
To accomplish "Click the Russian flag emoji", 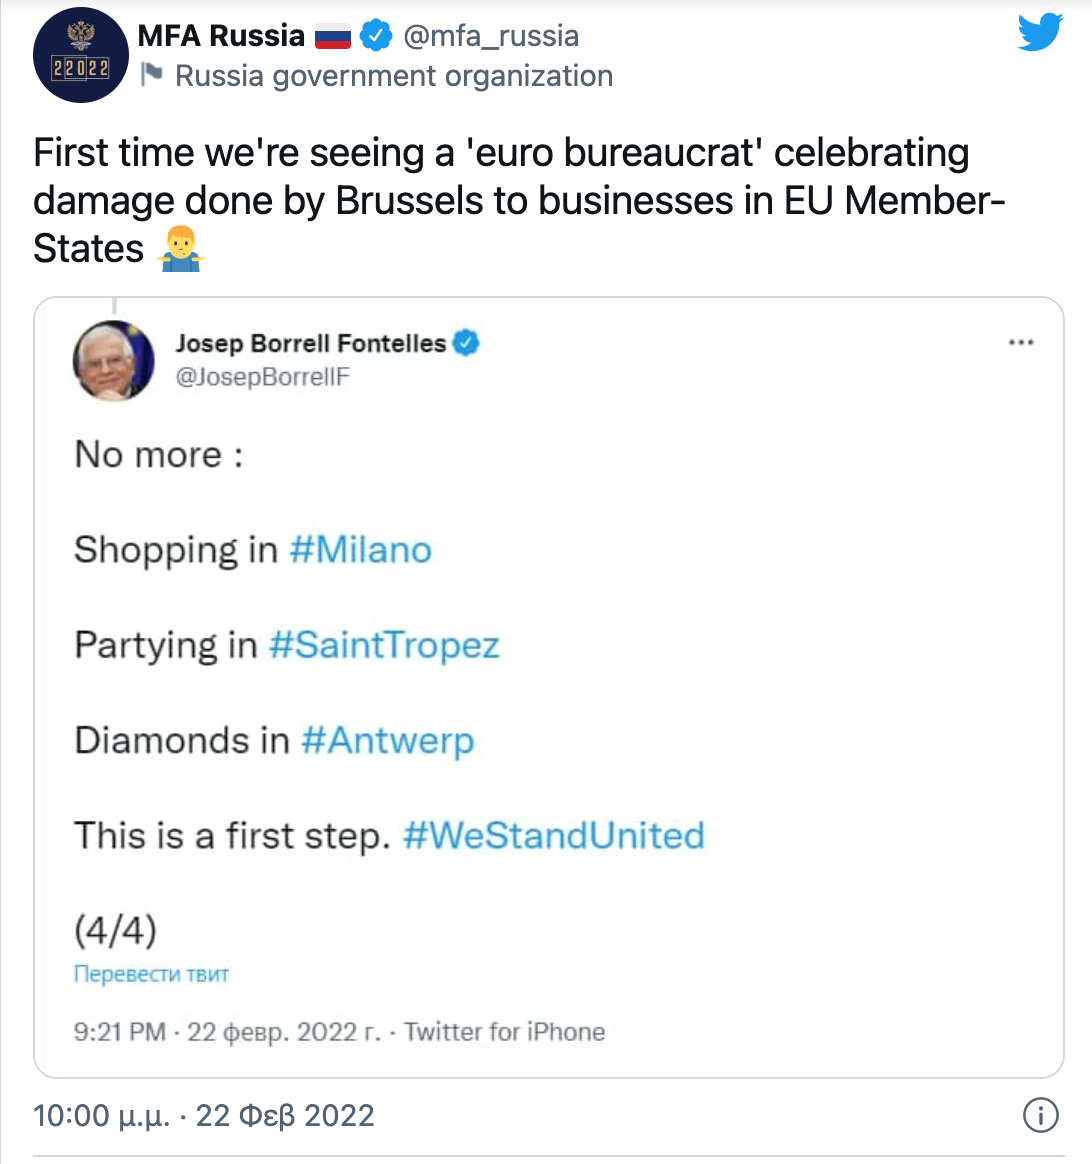I will pos(332,37).
